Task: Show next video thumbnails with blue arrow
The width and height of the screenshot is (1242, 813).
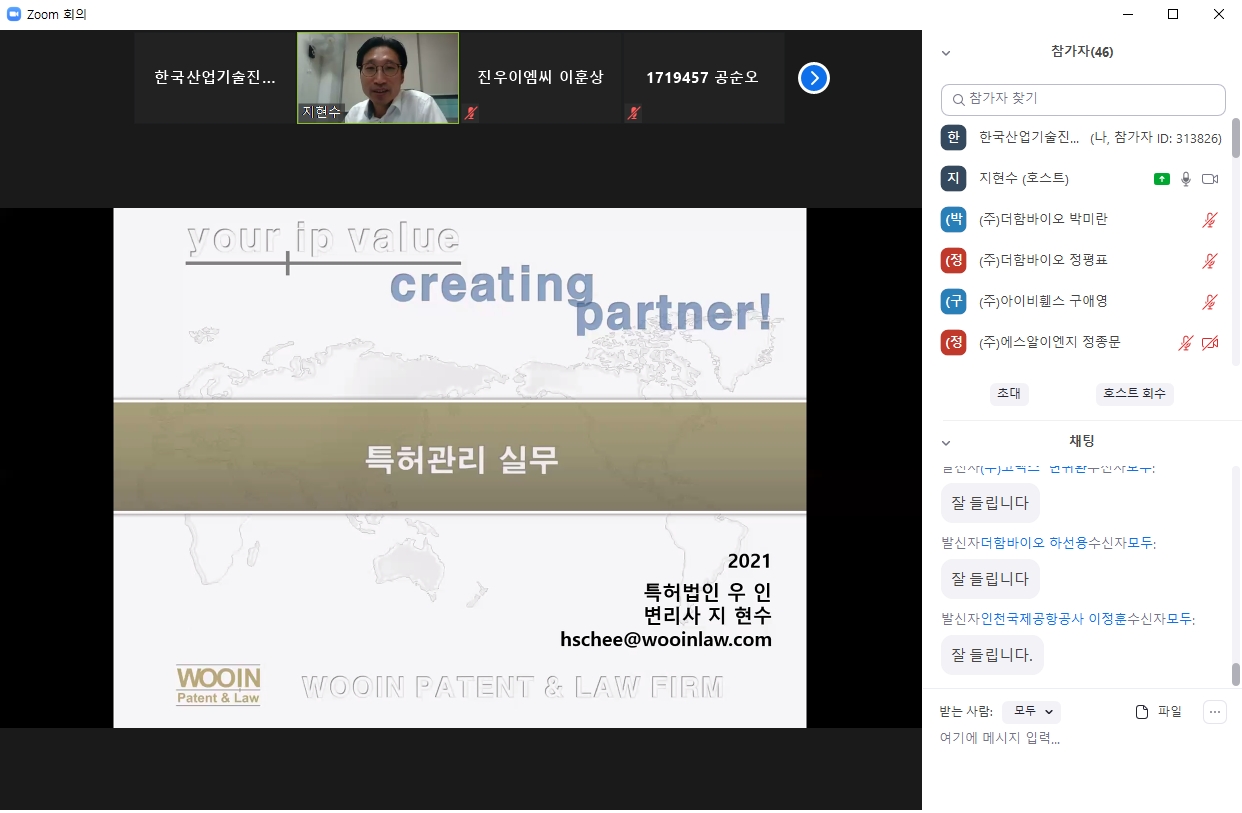Action: pos(814,77)
